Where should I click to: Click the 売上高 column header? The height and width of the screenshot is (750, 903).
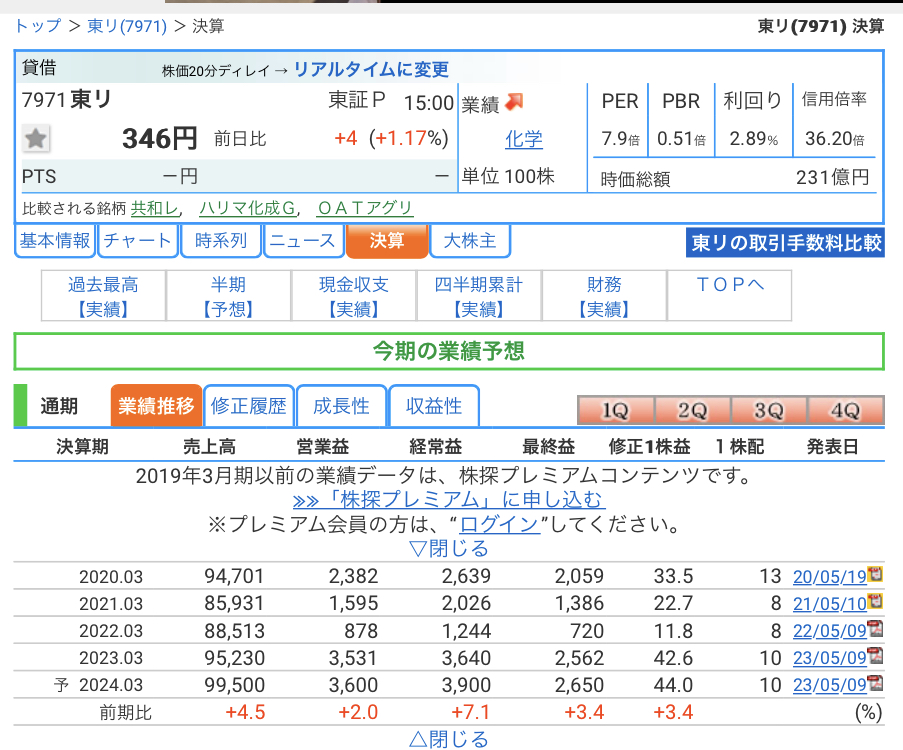click(210, 446)
